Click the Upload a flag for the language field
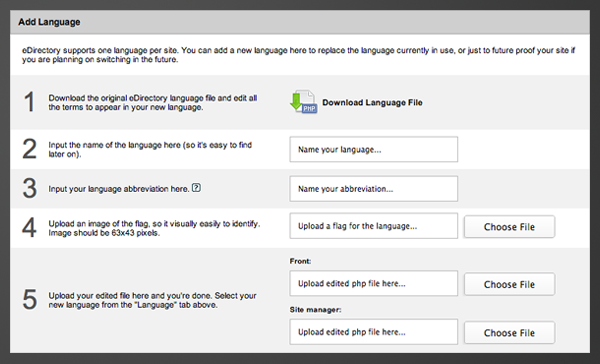 [x=373, y=226]
